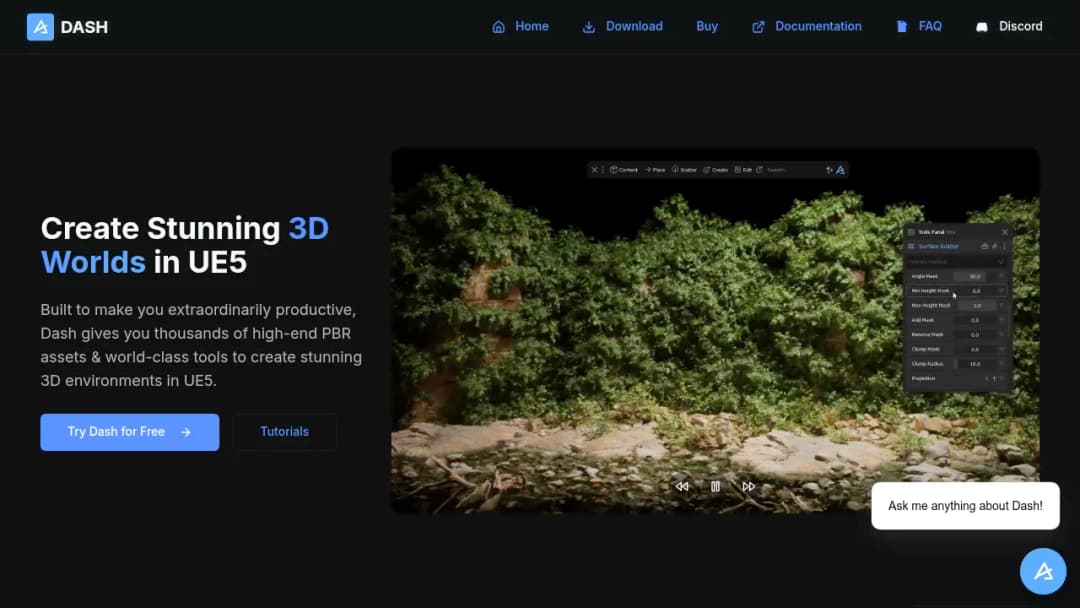Click the Try Dash for Free button
Viewport: 1080px width, 608px height.
[129, 432]
